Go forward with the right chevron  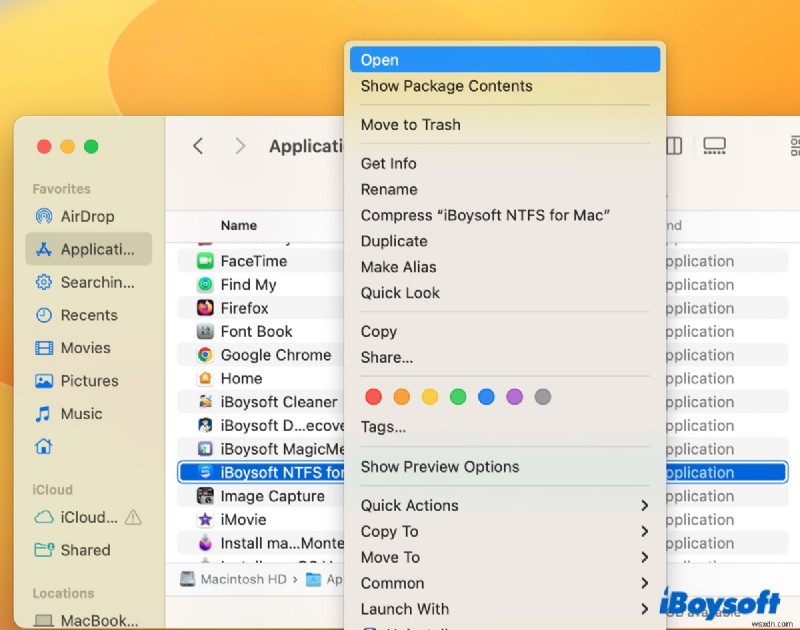click(x=240, y=146)
